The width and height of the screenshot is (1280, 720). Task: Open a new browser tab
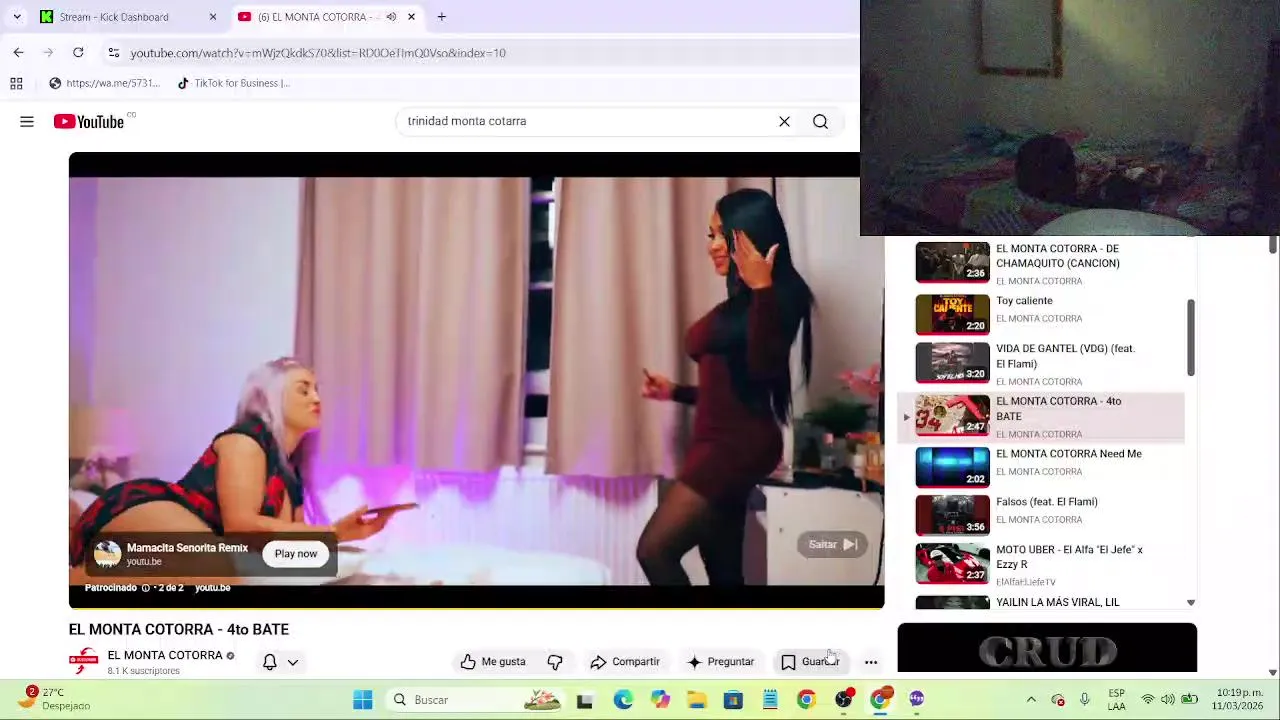click(441, 17)
